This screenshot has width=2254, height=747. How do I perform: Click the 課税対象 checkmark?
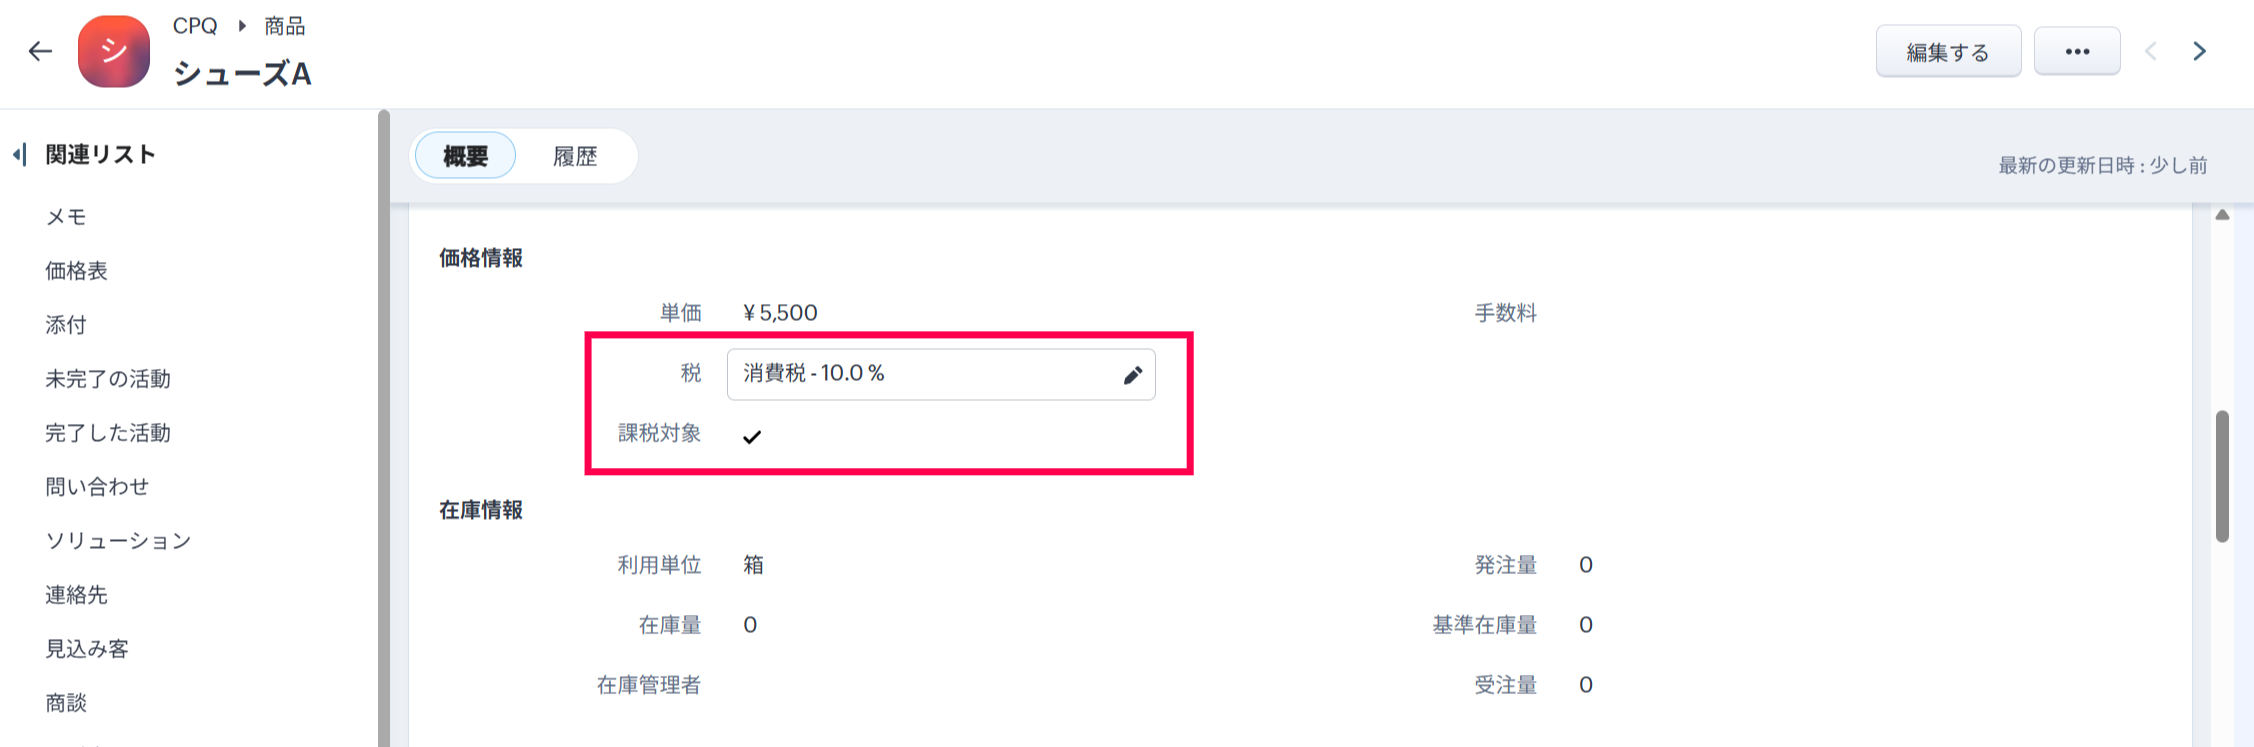click(752, 436)
